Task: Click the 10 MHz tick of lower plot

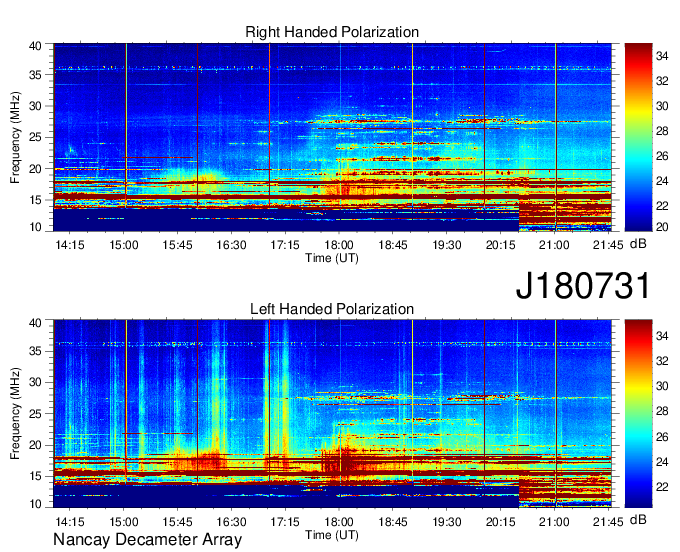Action: tap(36, 504)
